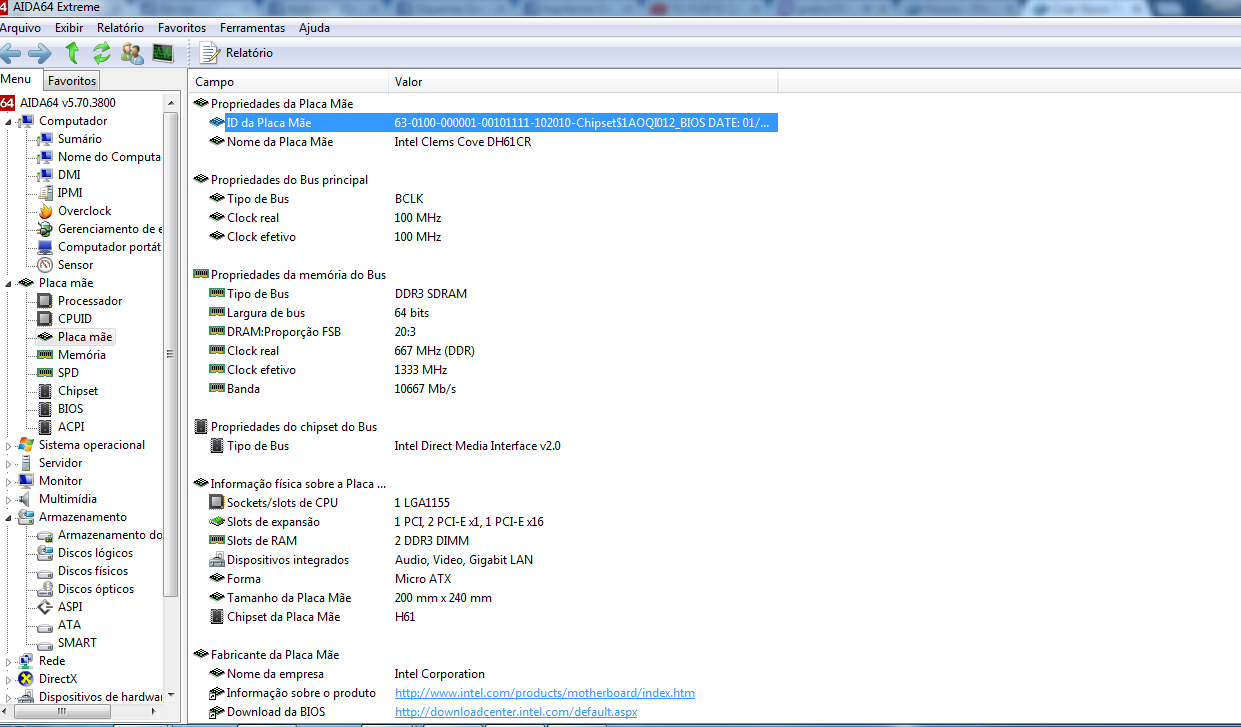The width and height of the screenshot is (1241, 727).
Task: Select Sumário in the tree
Action: pyautogui.click(x=79, y=139)
